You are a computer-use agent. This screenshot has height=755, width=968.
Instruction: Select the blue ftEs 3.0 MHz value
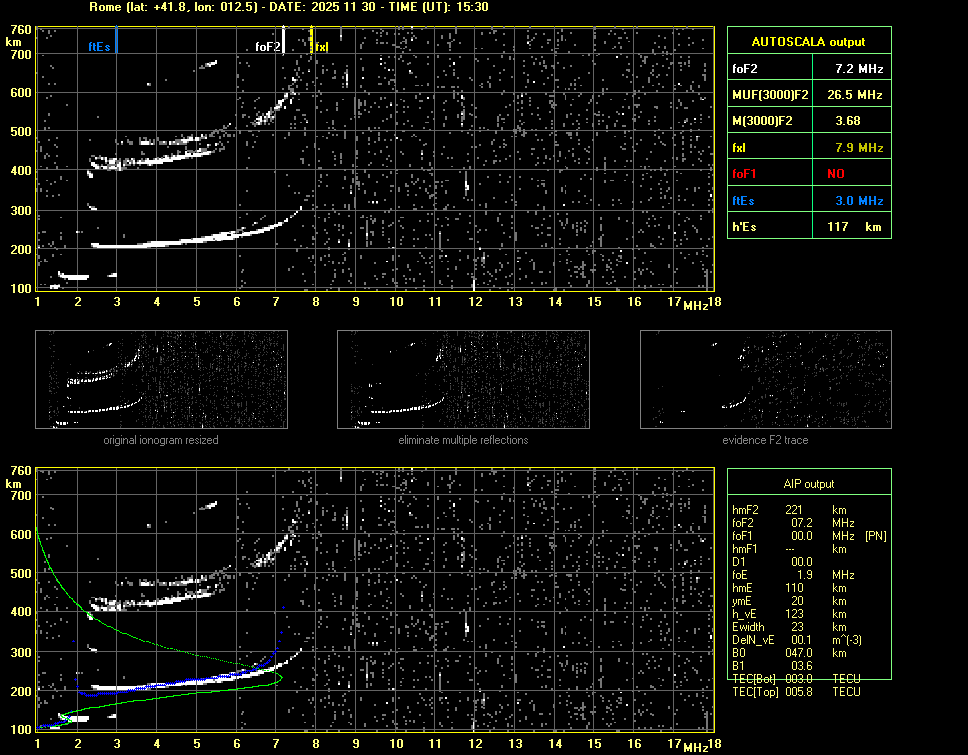click(859, 200)
